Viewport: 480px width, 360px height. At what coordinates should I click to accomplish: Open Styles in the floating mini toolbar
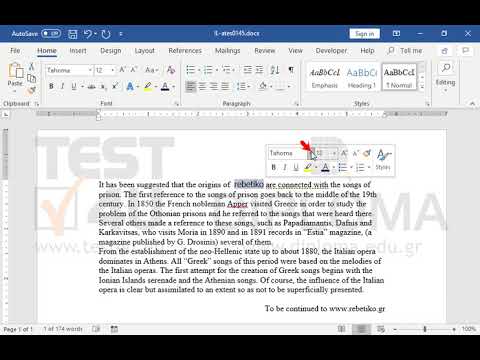pos(383,159)
